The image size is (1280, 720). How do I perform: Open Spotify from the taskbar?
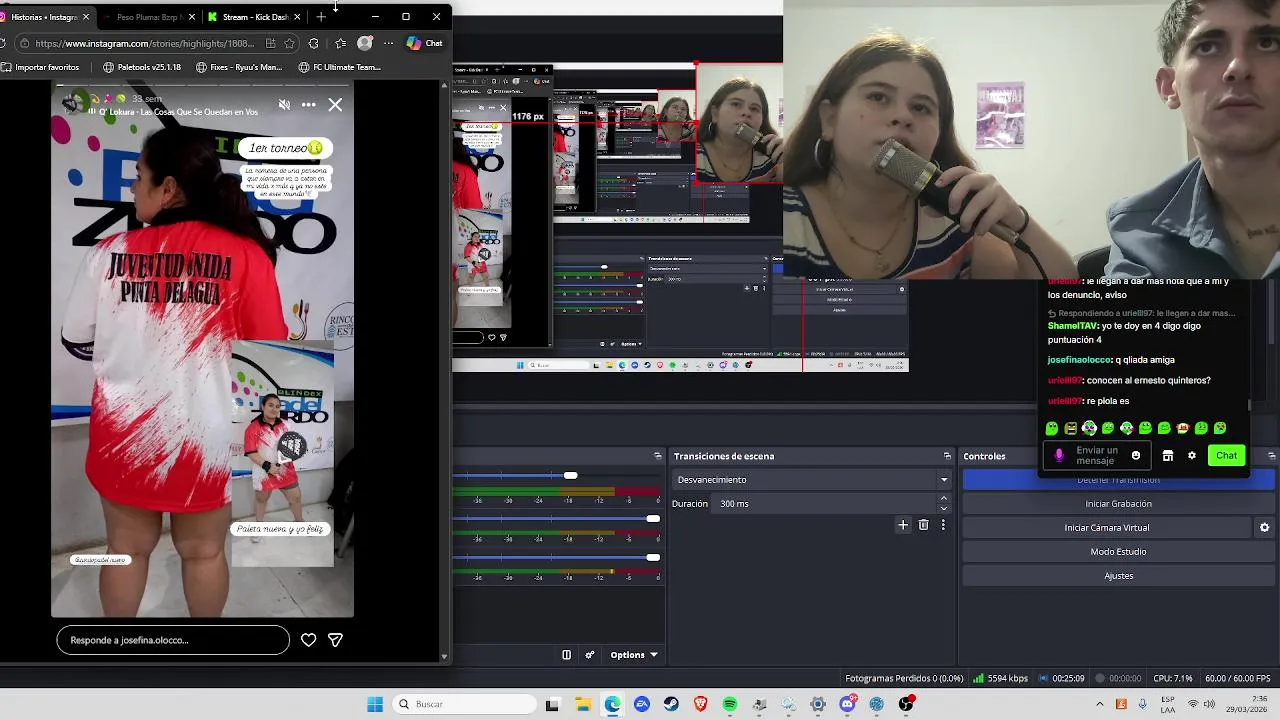(x=730, y=704)
